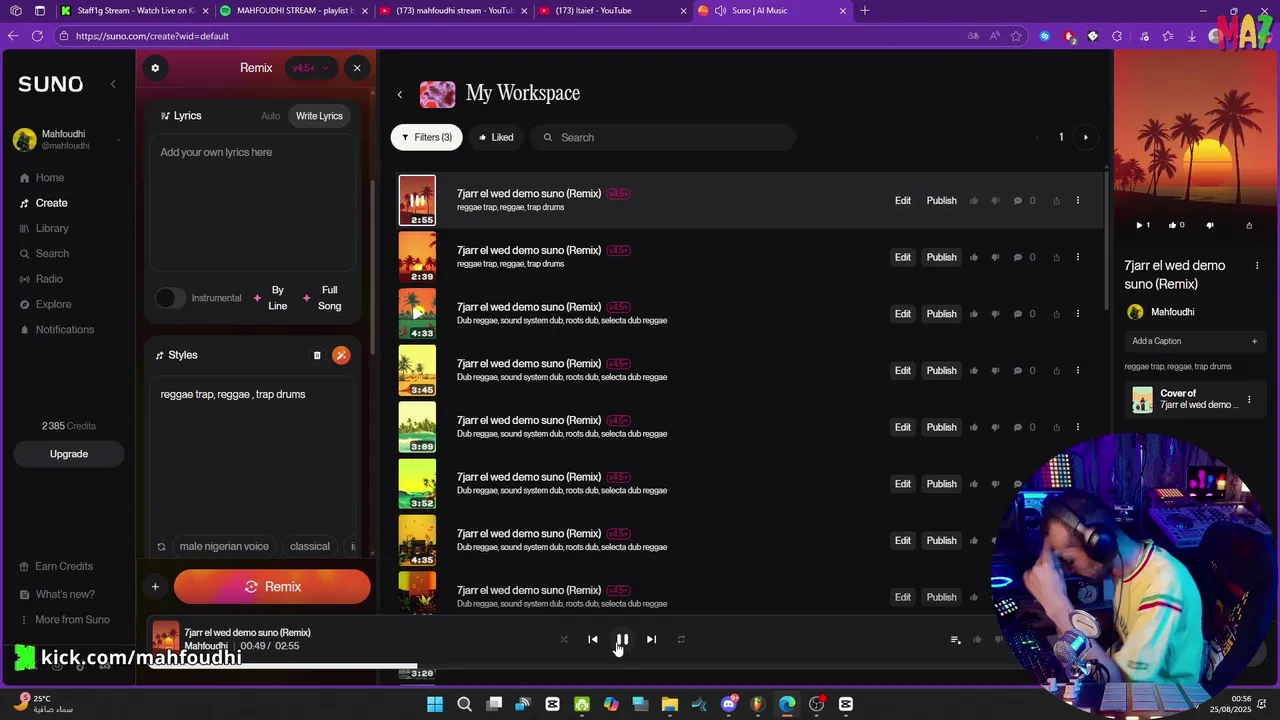Screen dimensions: 1280x720
Task: Toggle the Liked filter
Action: coord(496,137)
